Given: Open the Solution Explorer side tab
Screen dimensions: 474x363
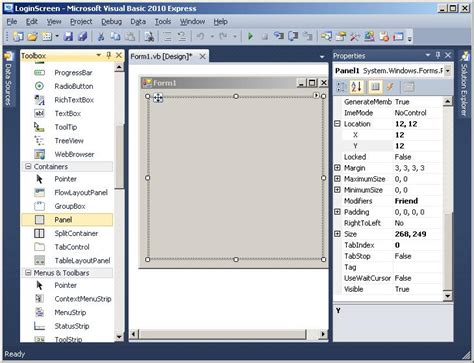Looking at the screenshot, I should click(x=464, y=84).
